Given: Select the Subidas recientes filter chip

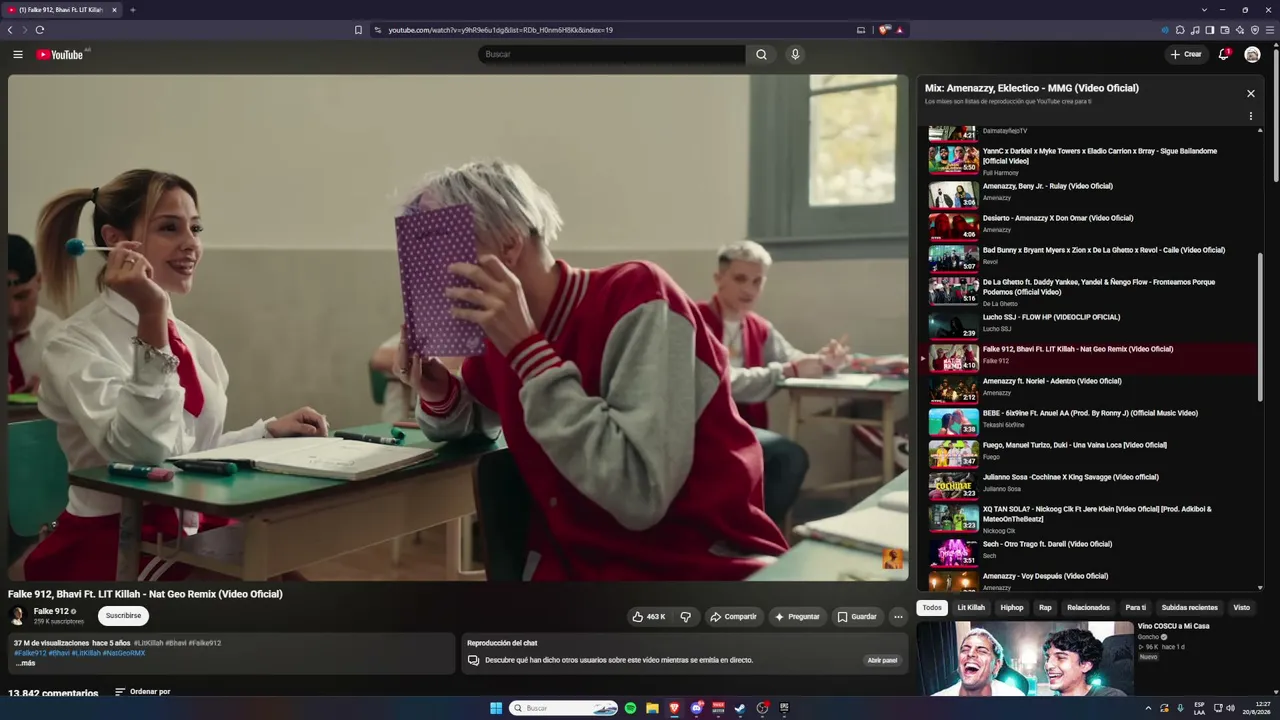Looking at the screenshot, I should click(x=1190, y=607).
